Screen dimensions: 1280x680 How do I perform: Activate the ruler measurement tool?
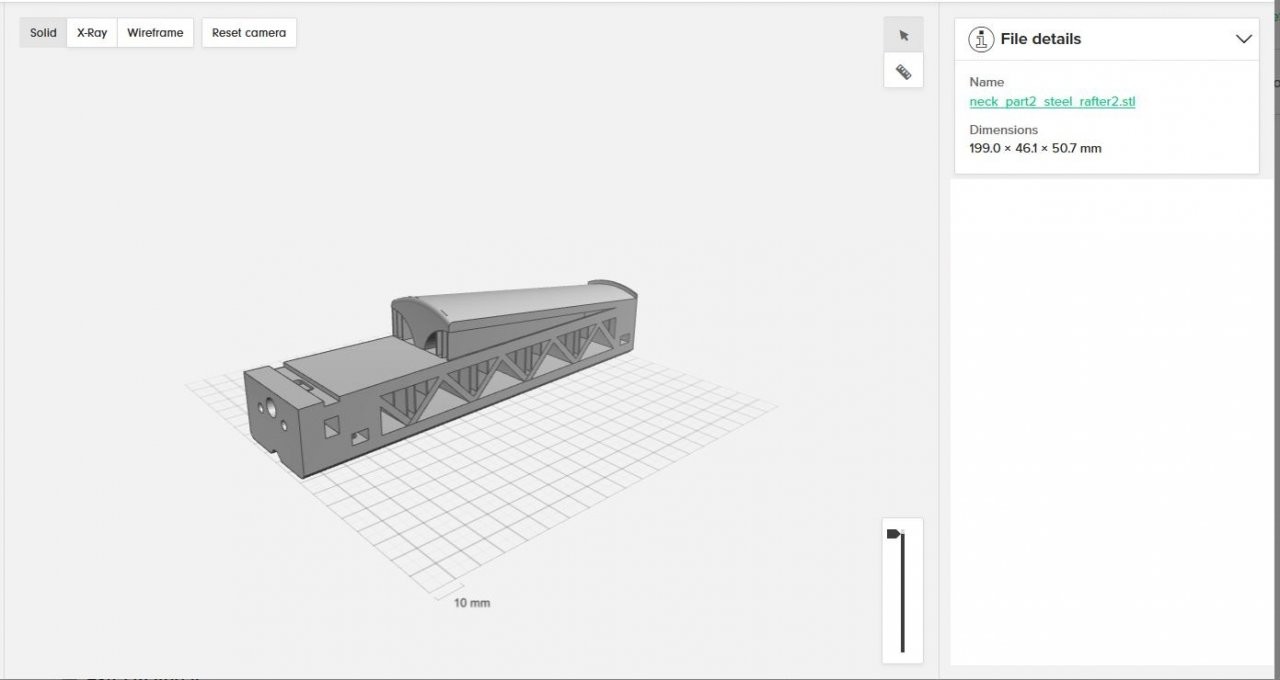coord(903,71)
